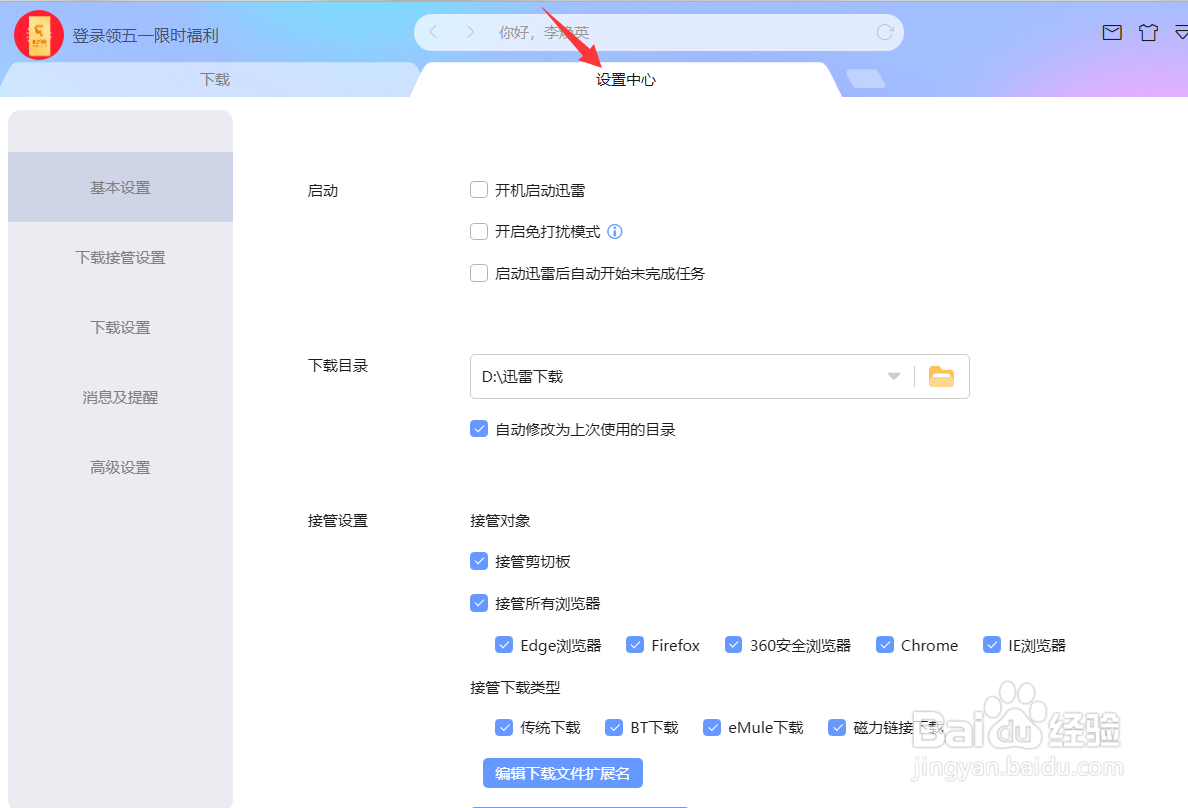1188x808 pixels.
Task: Open the folder browse icon
Action: tap(941, 376)
